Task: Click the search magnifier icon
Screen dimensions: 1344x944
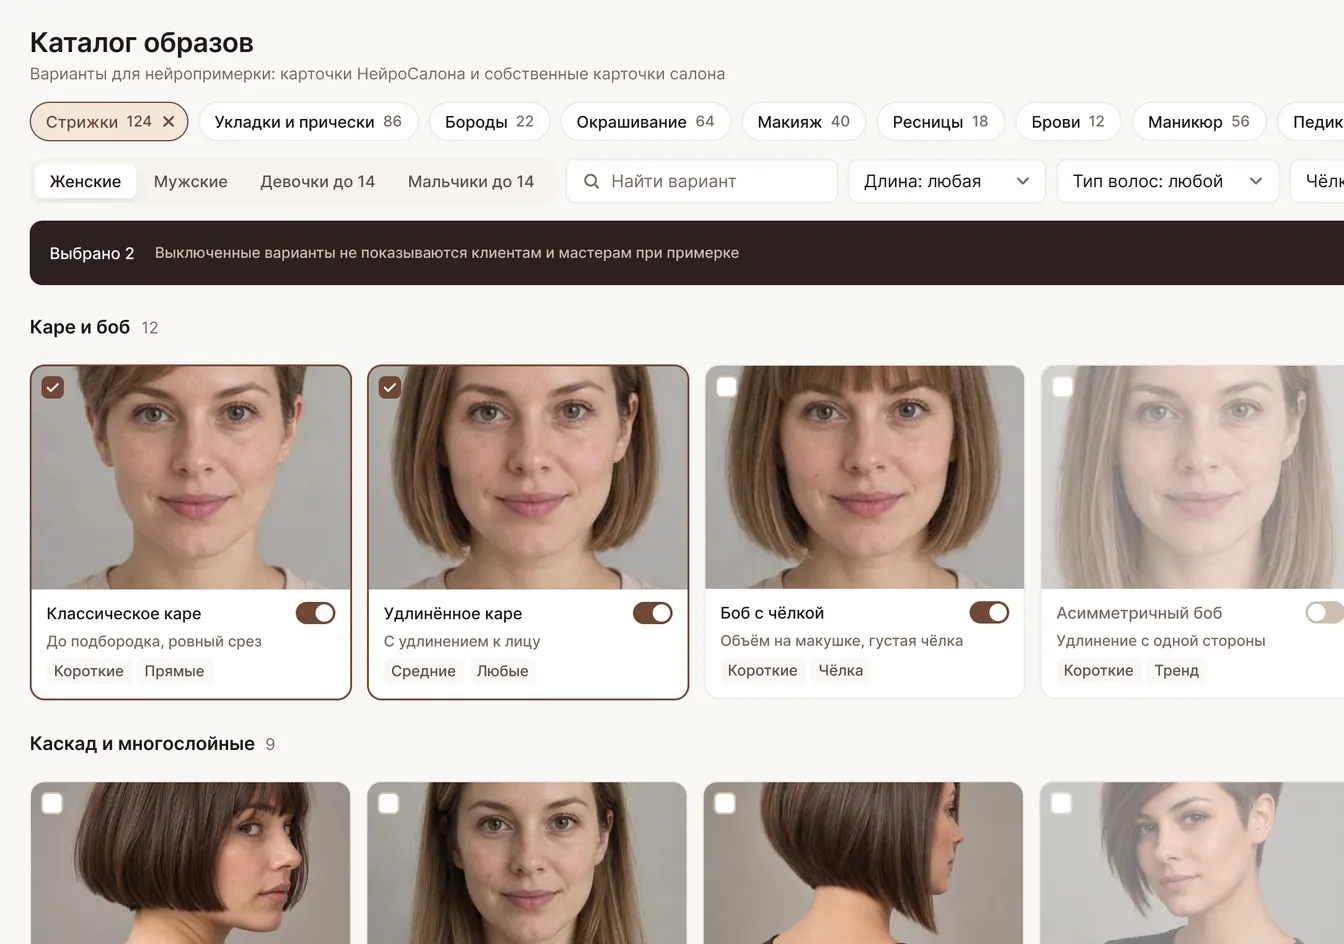Action: pyautogui.click(x=591, y=181)
